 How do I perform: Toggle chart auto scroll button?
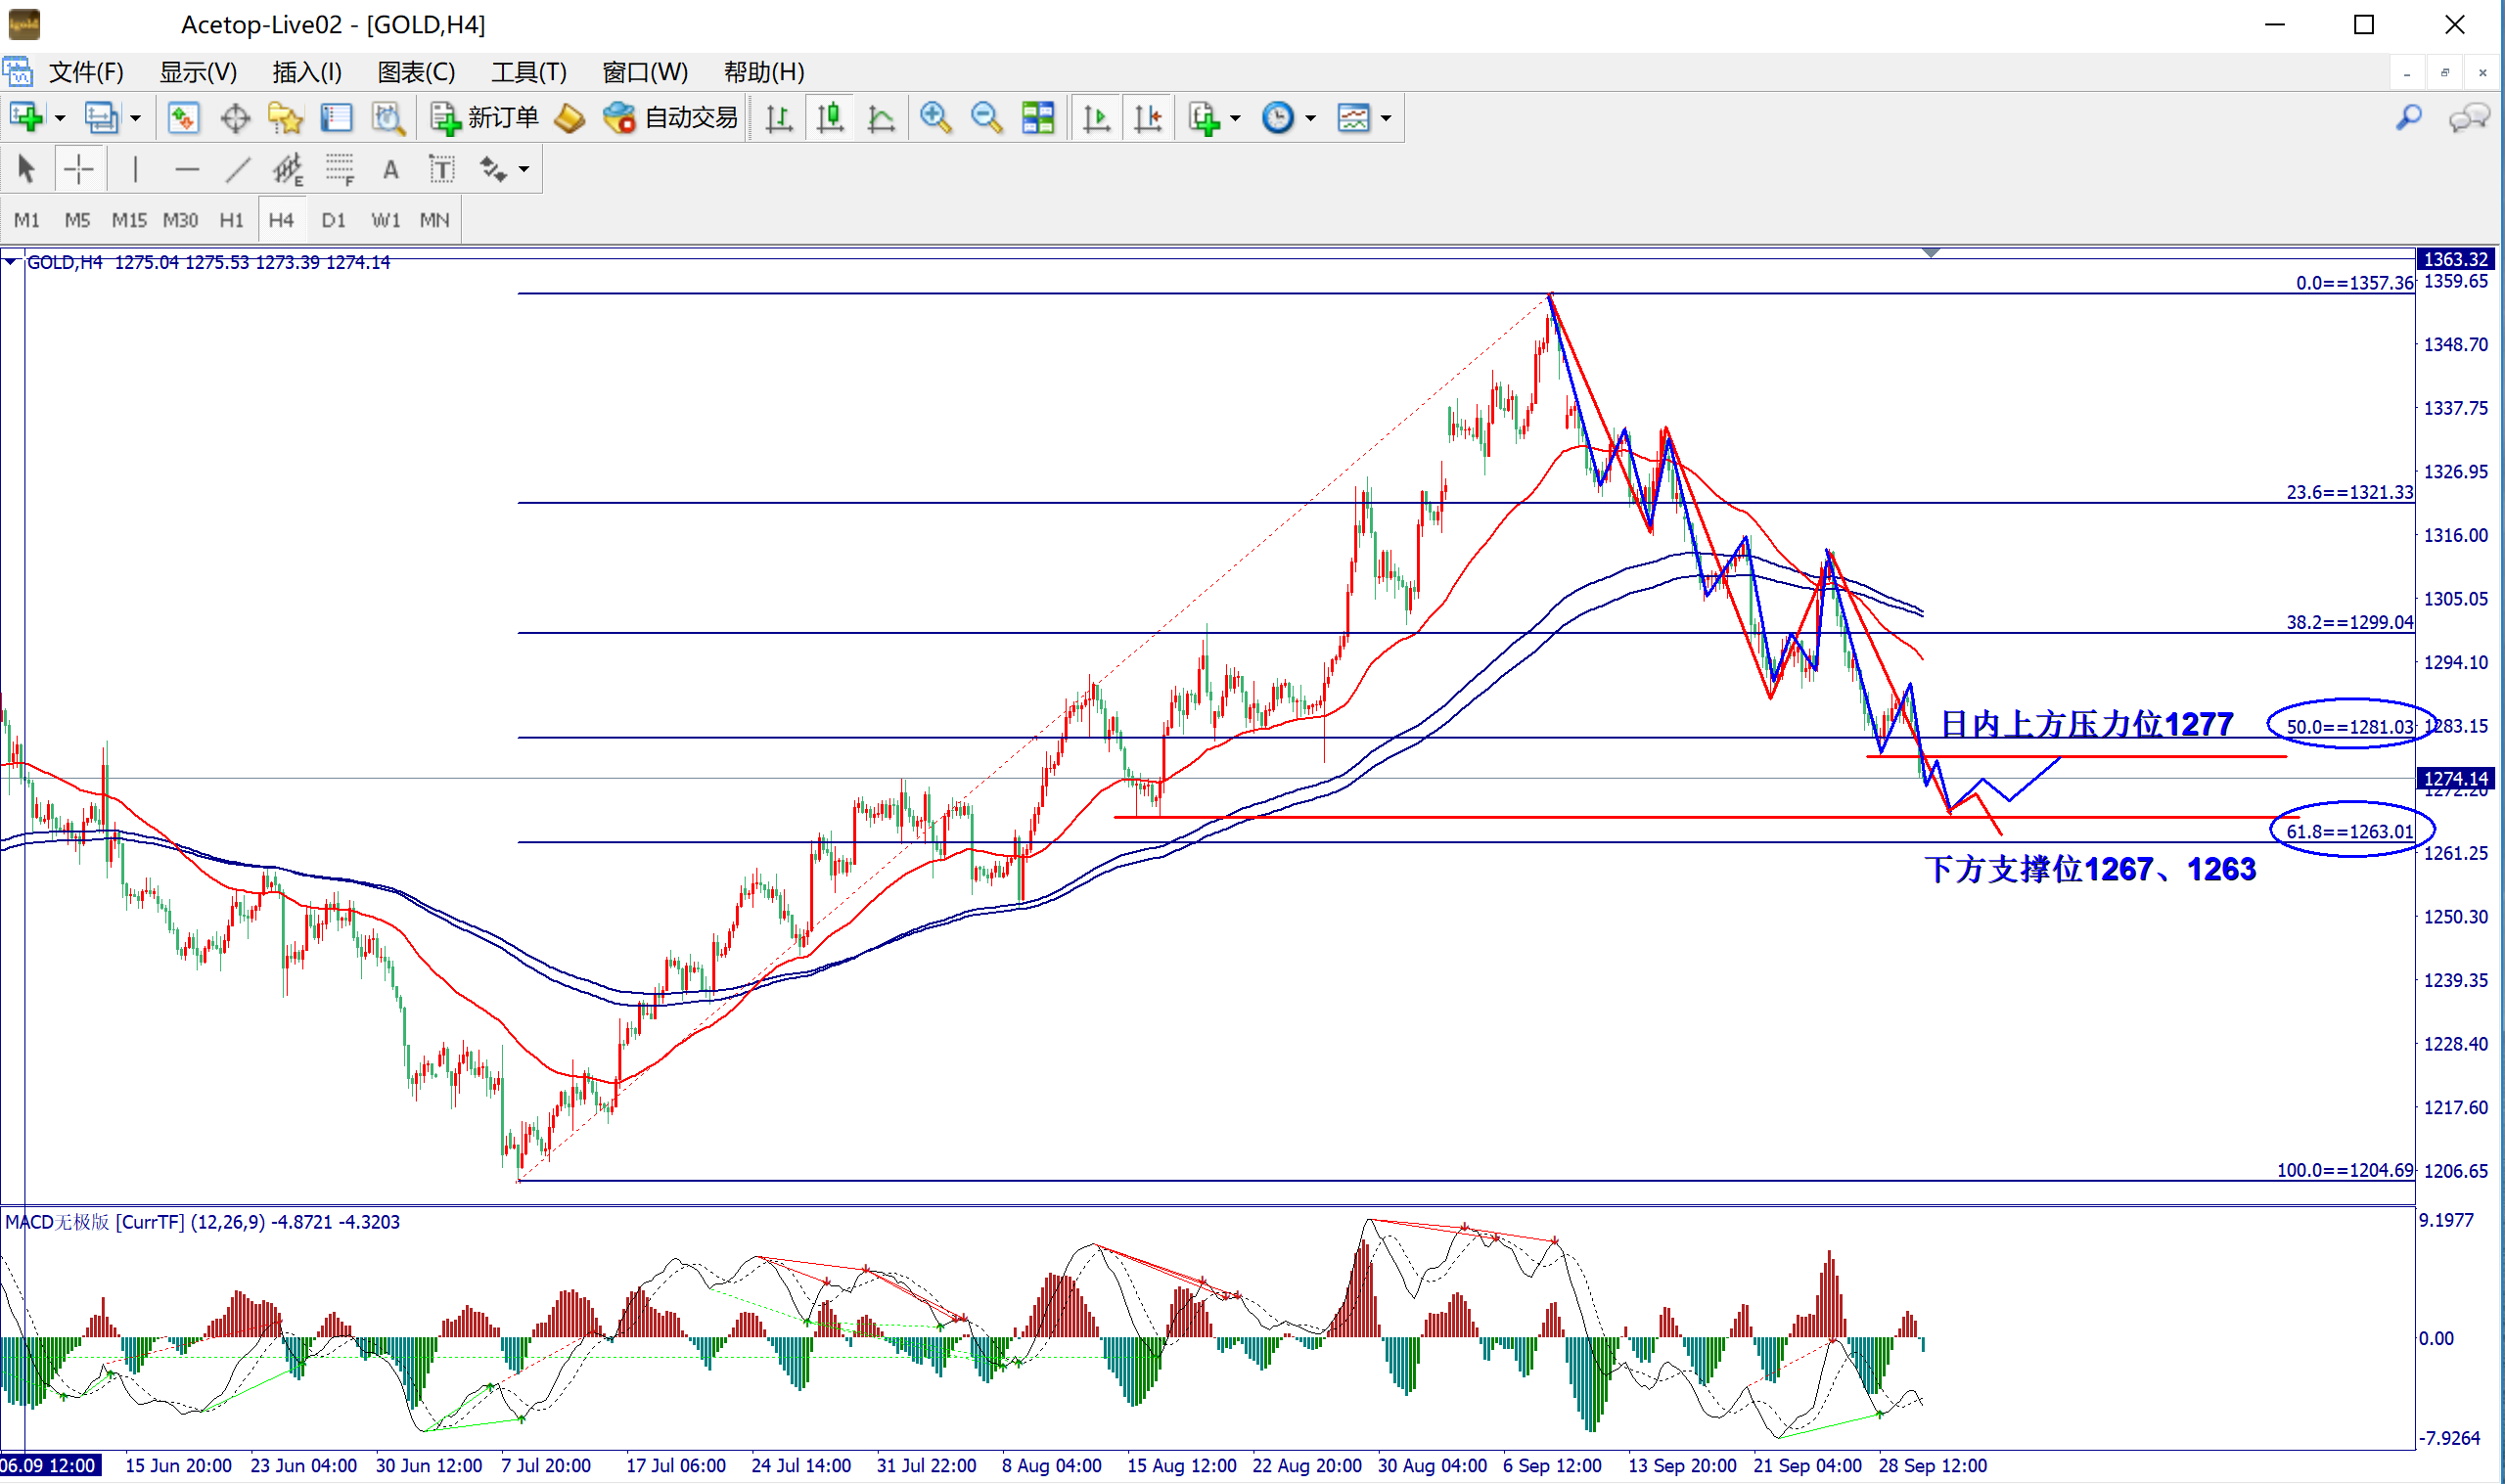1096,118
